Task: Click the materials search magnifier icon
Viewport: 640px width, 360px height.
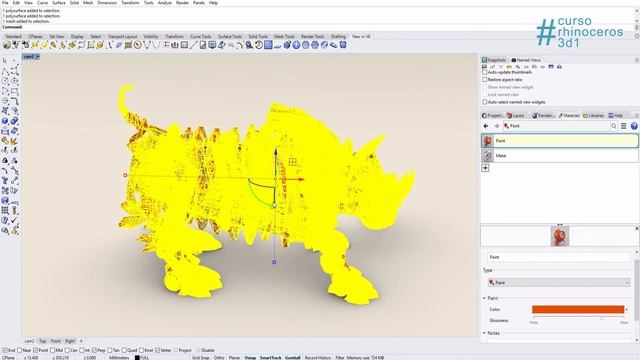Action: pos(613,126)
